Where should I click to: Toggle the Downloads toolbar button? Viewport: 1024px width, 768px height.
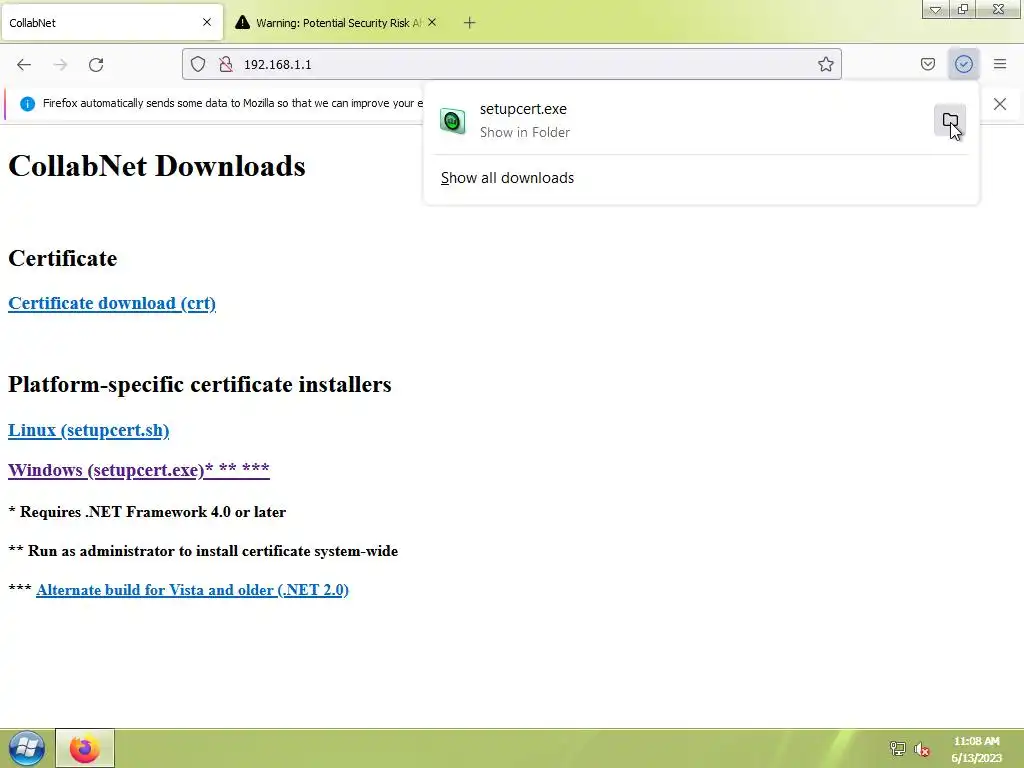tap(963, 64)
